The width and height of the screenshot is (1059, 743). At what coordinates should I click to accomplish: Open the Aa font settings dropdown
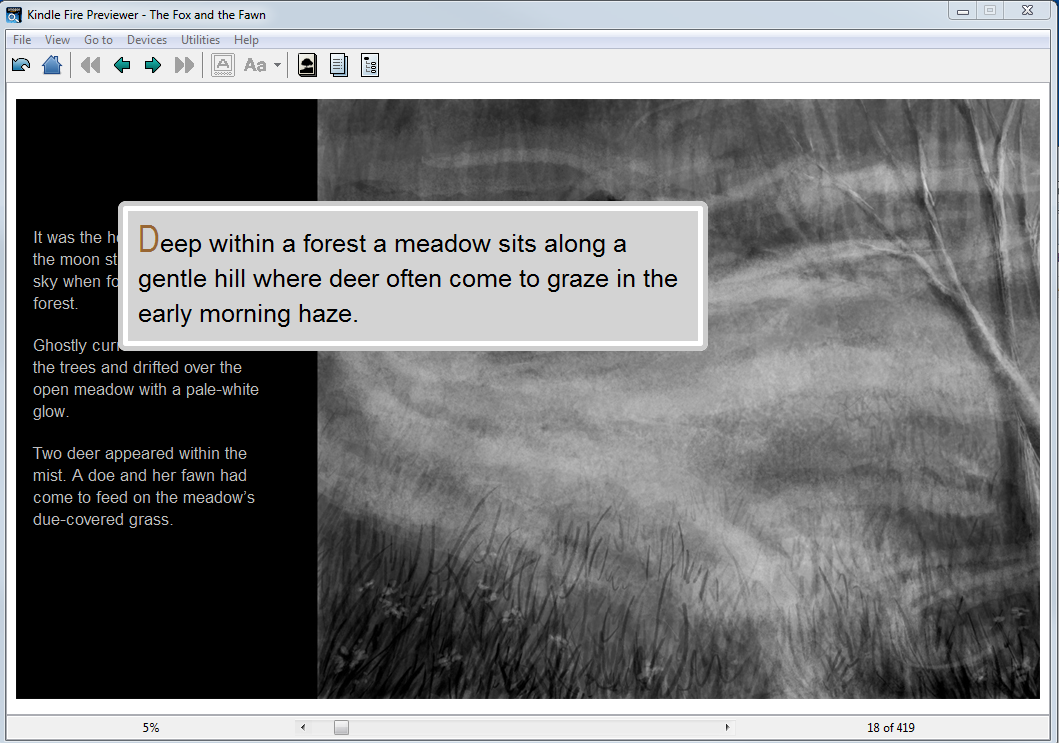click(x=261, y=64)
